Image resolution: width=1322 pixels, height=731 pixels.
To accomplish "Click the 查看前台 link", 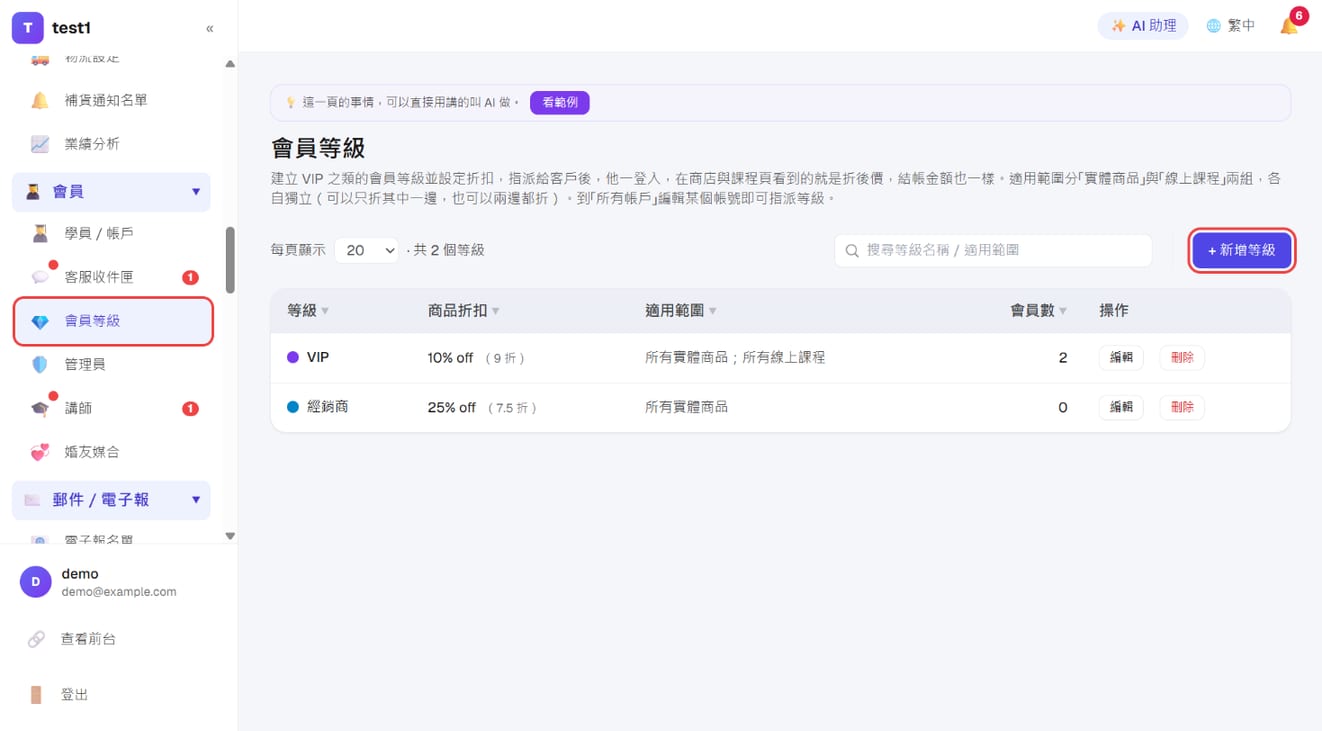I will pyautogui.click(x=88, y=639).
